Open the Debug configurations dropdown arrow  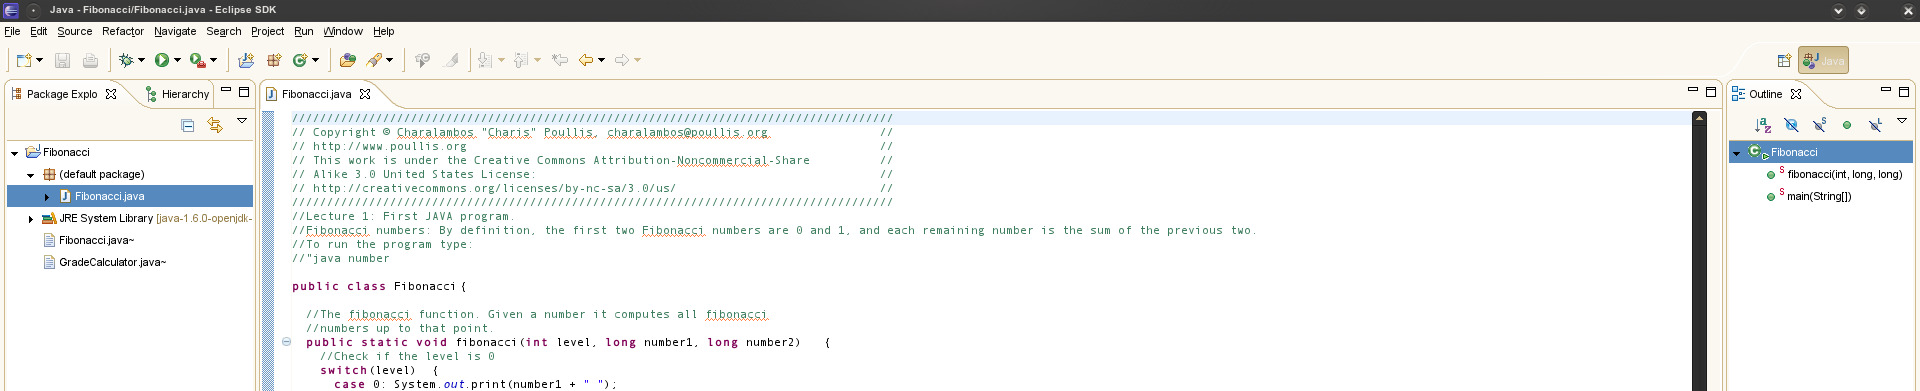click(141, 60)
